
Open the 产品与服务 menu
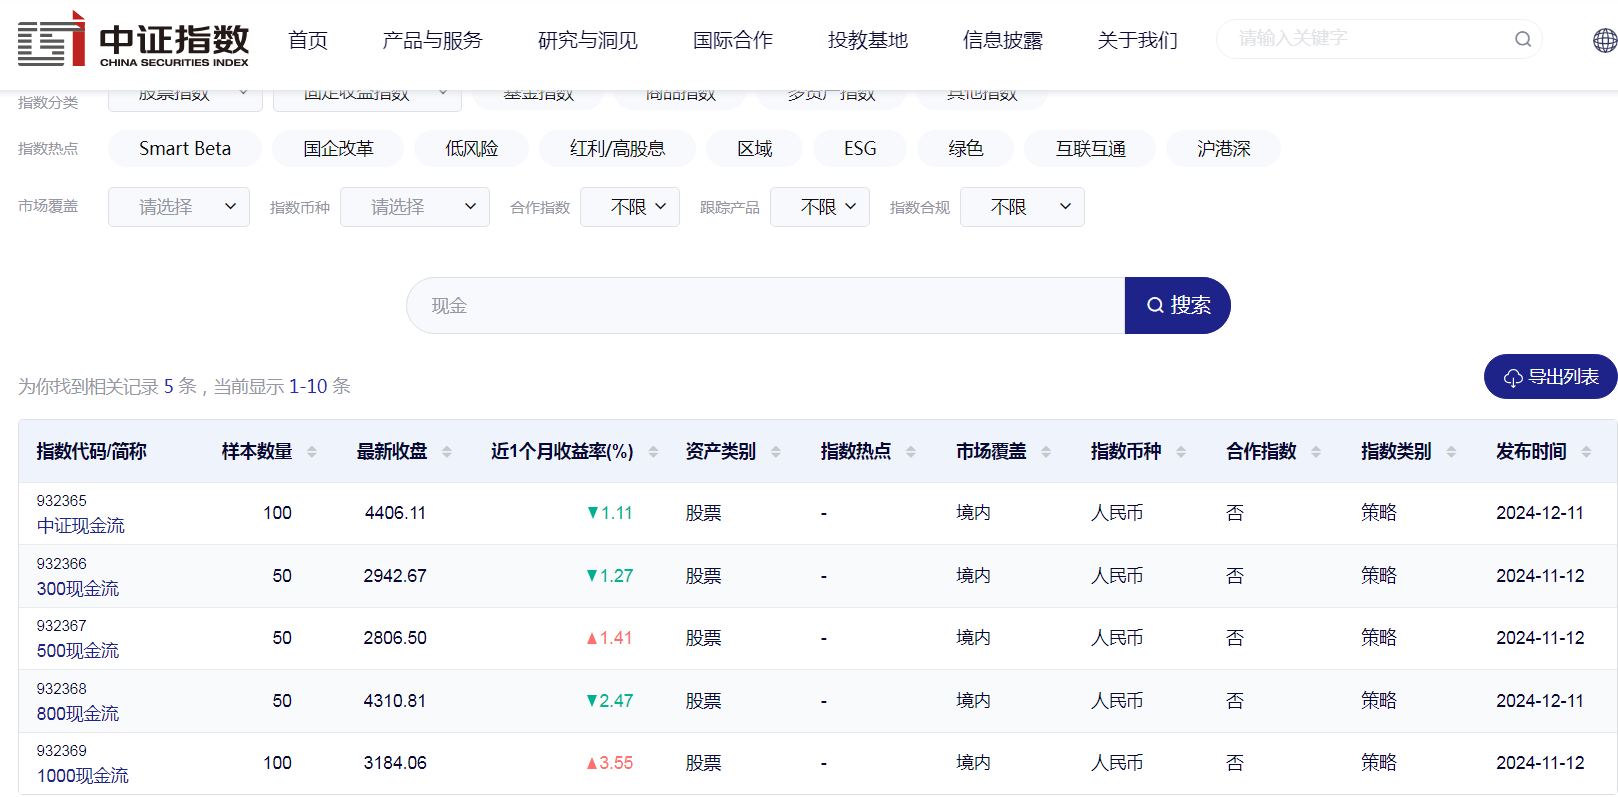432,40
